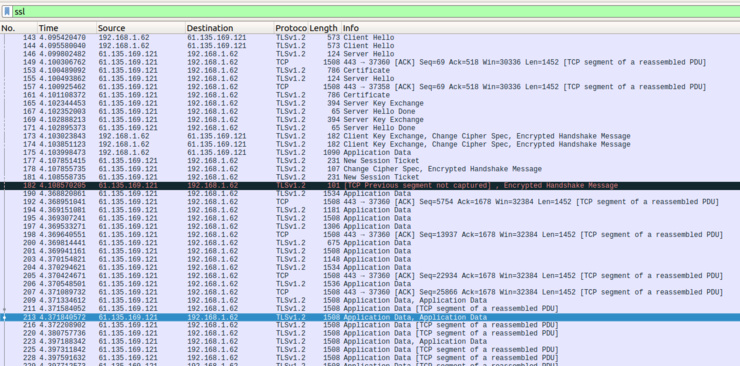Select packet 197 Application Data row
Screen dimensions: 740x366
pyautogui.click(x=370, y=227)
